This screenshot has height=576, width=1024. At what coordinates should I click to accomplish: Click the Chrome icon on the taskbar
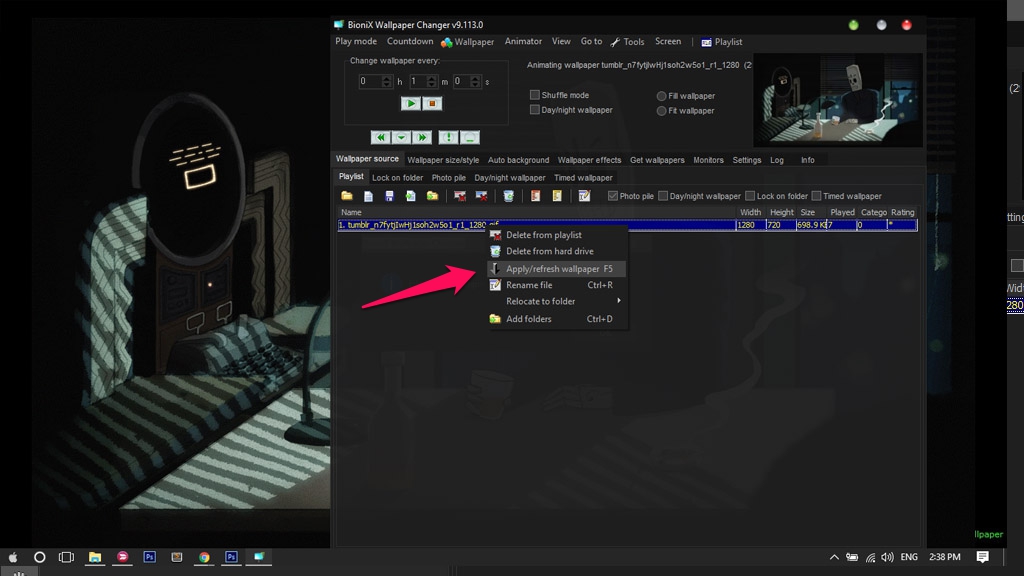coord(204,557)
